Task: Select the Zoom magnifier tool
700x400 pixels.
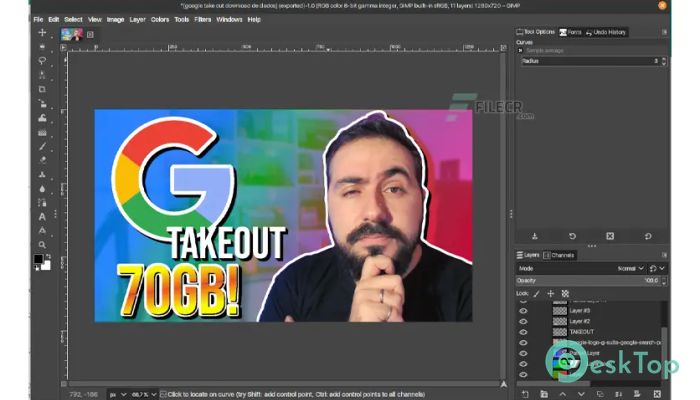Action: click(x=42, y=245)
